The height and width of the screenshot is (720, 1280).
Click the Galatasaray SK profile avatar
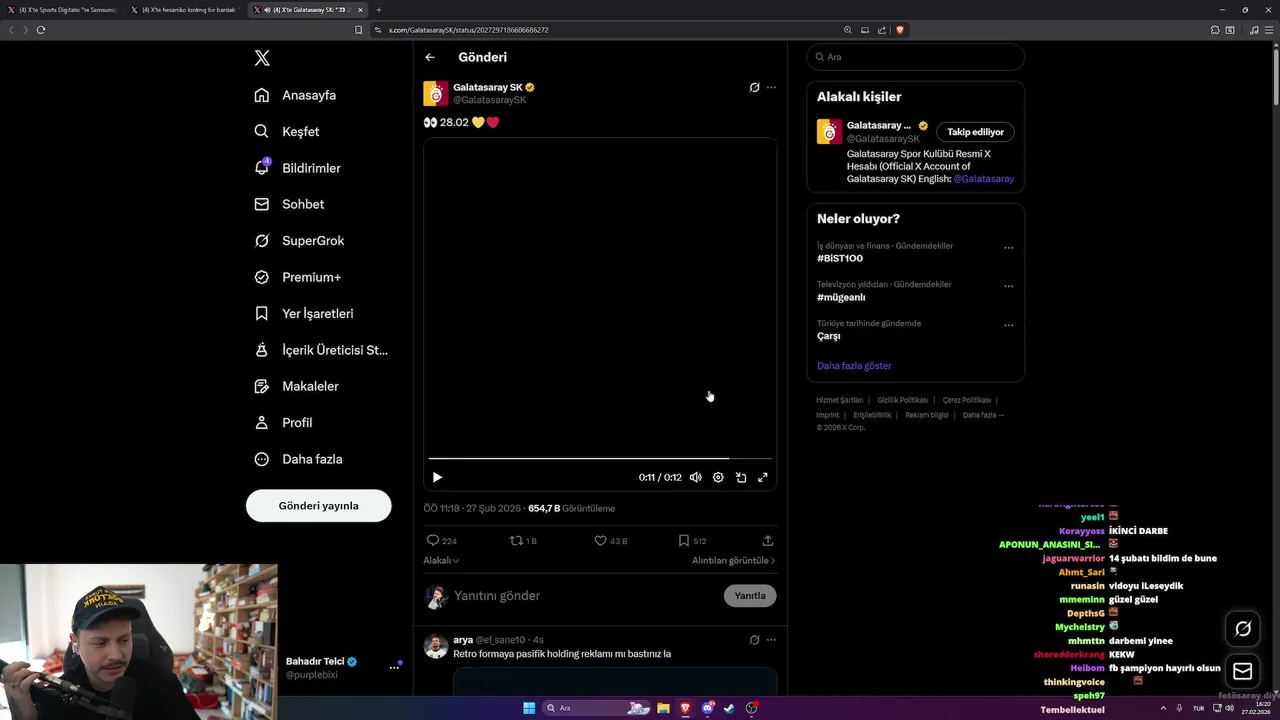[436, 94]
